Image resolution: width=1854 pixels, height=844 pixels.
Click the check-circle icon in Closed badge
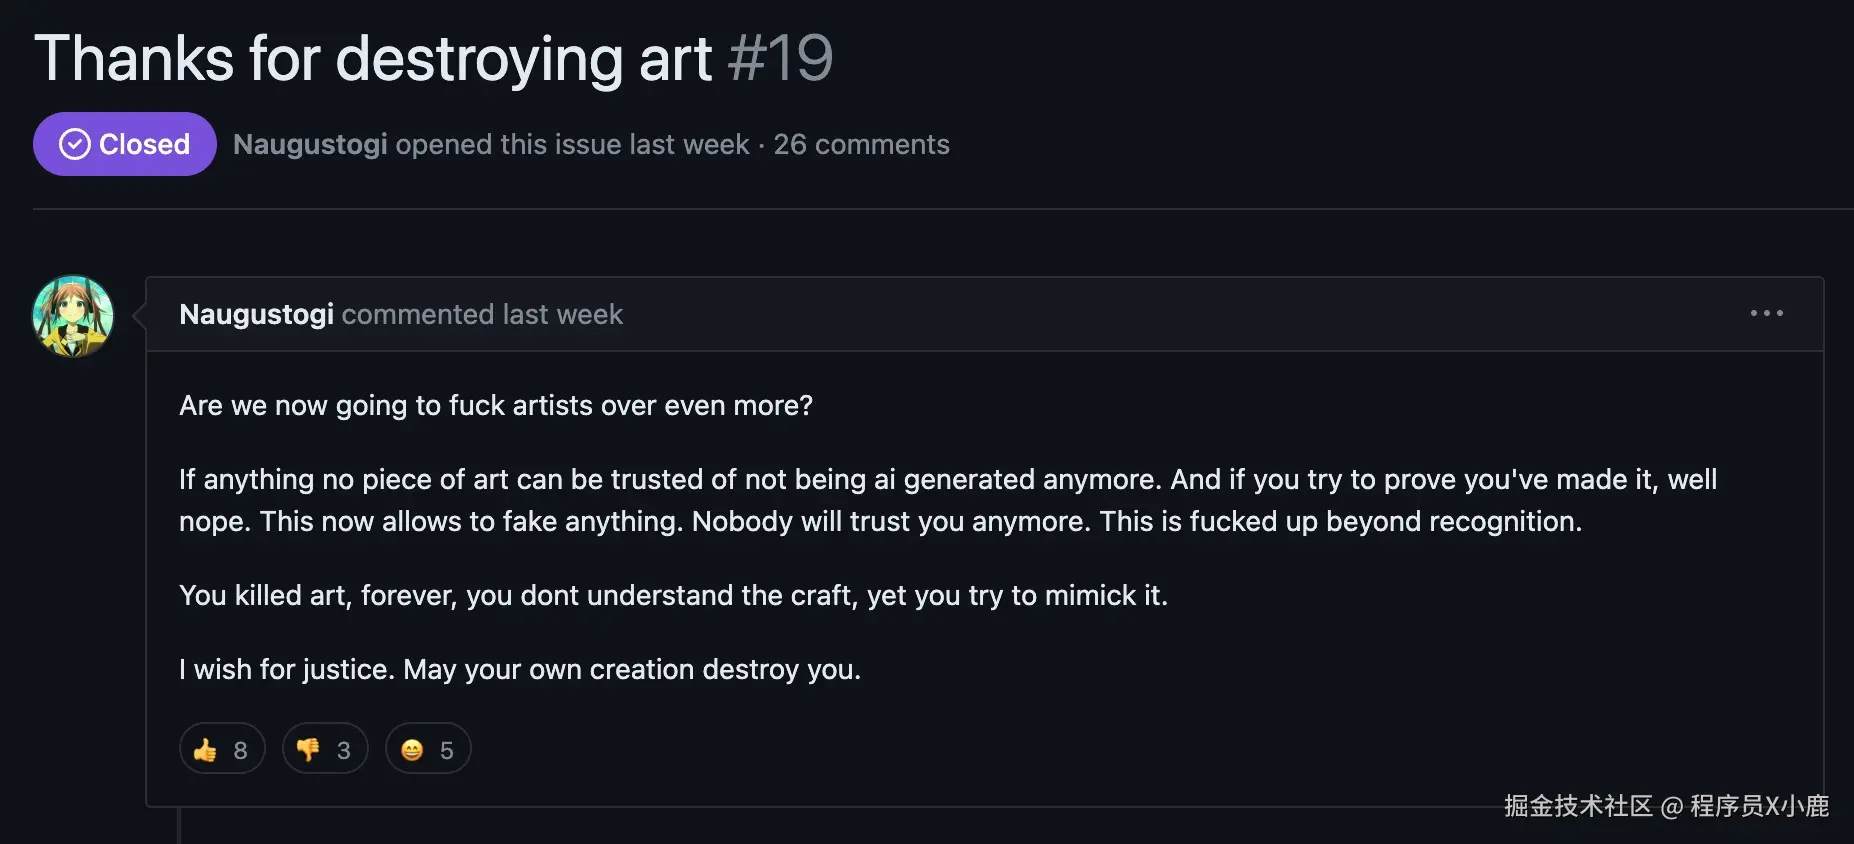click(x=75, y=144)
